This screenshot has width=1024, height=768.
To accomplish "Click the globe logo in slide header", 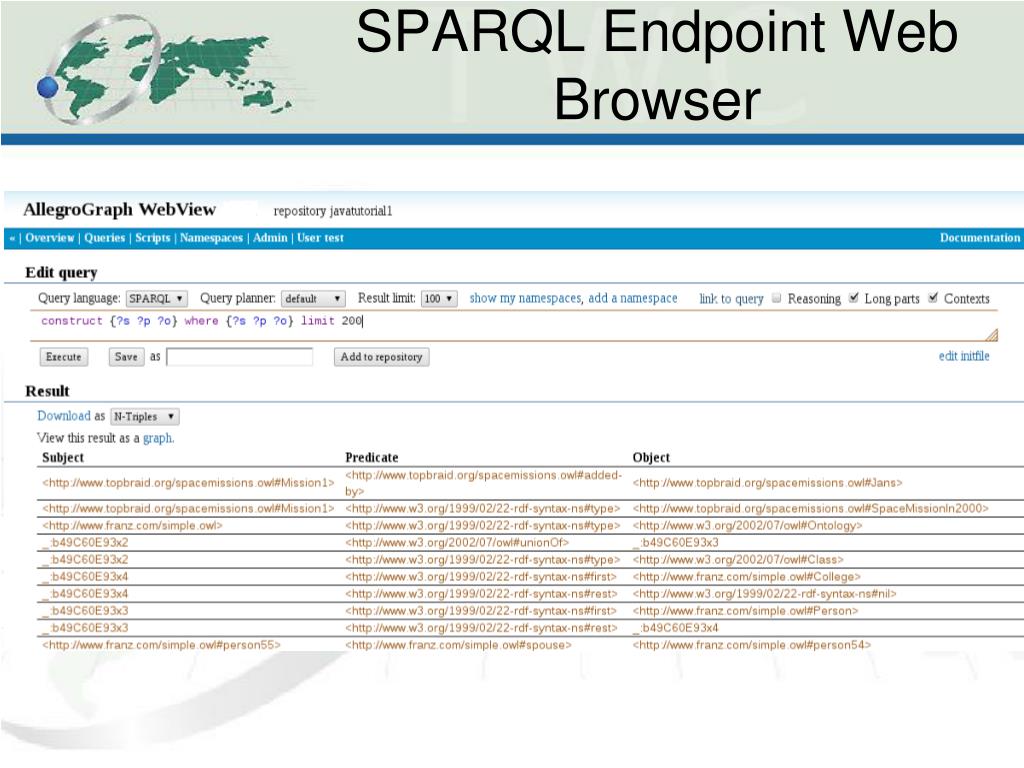I will [x=163, y=70].
